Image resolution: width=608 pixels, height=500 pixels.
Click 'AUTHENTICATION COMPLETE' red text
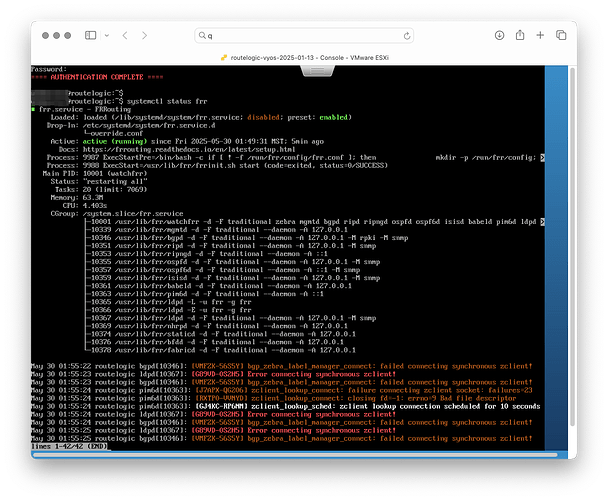click(x=97, y=77)
